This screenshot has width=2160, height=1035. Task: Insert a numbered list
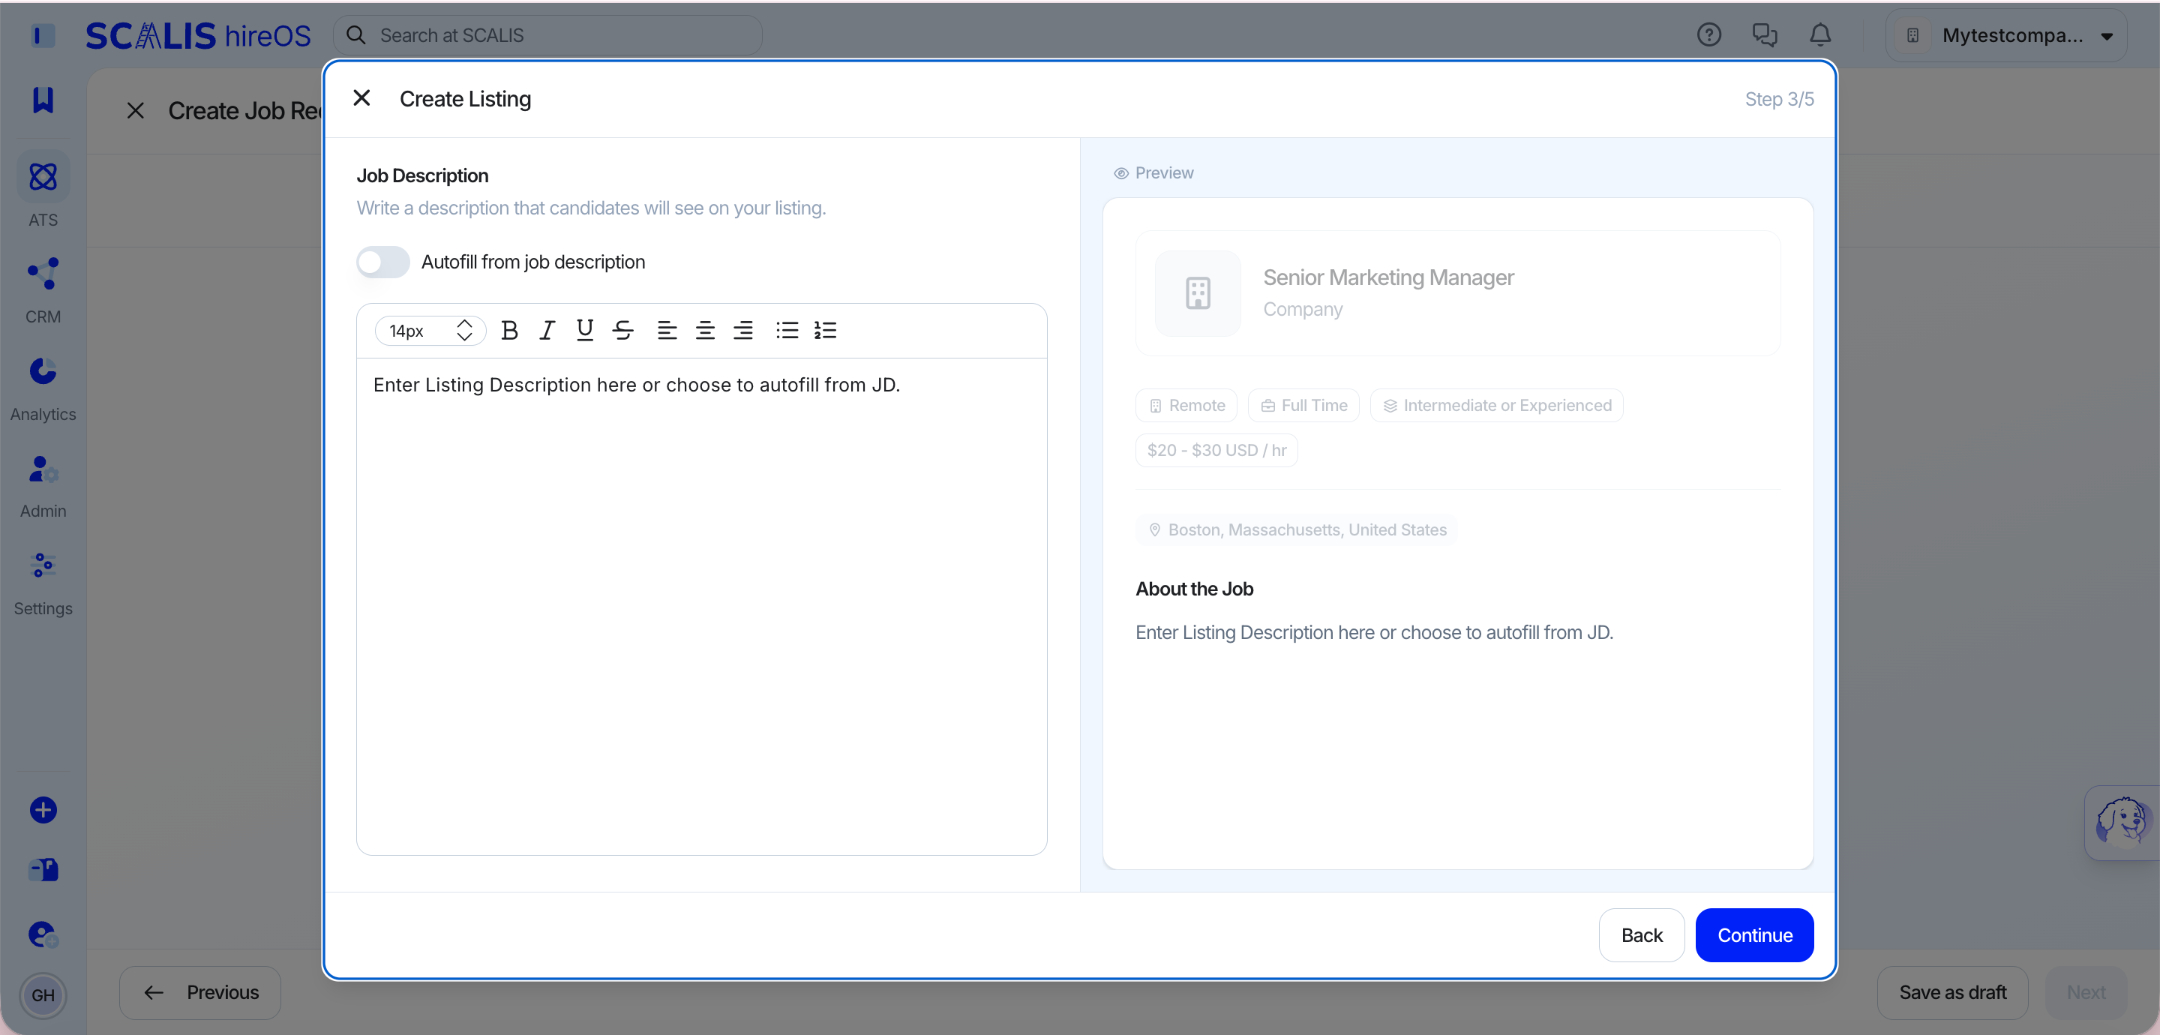pos(825,330)
